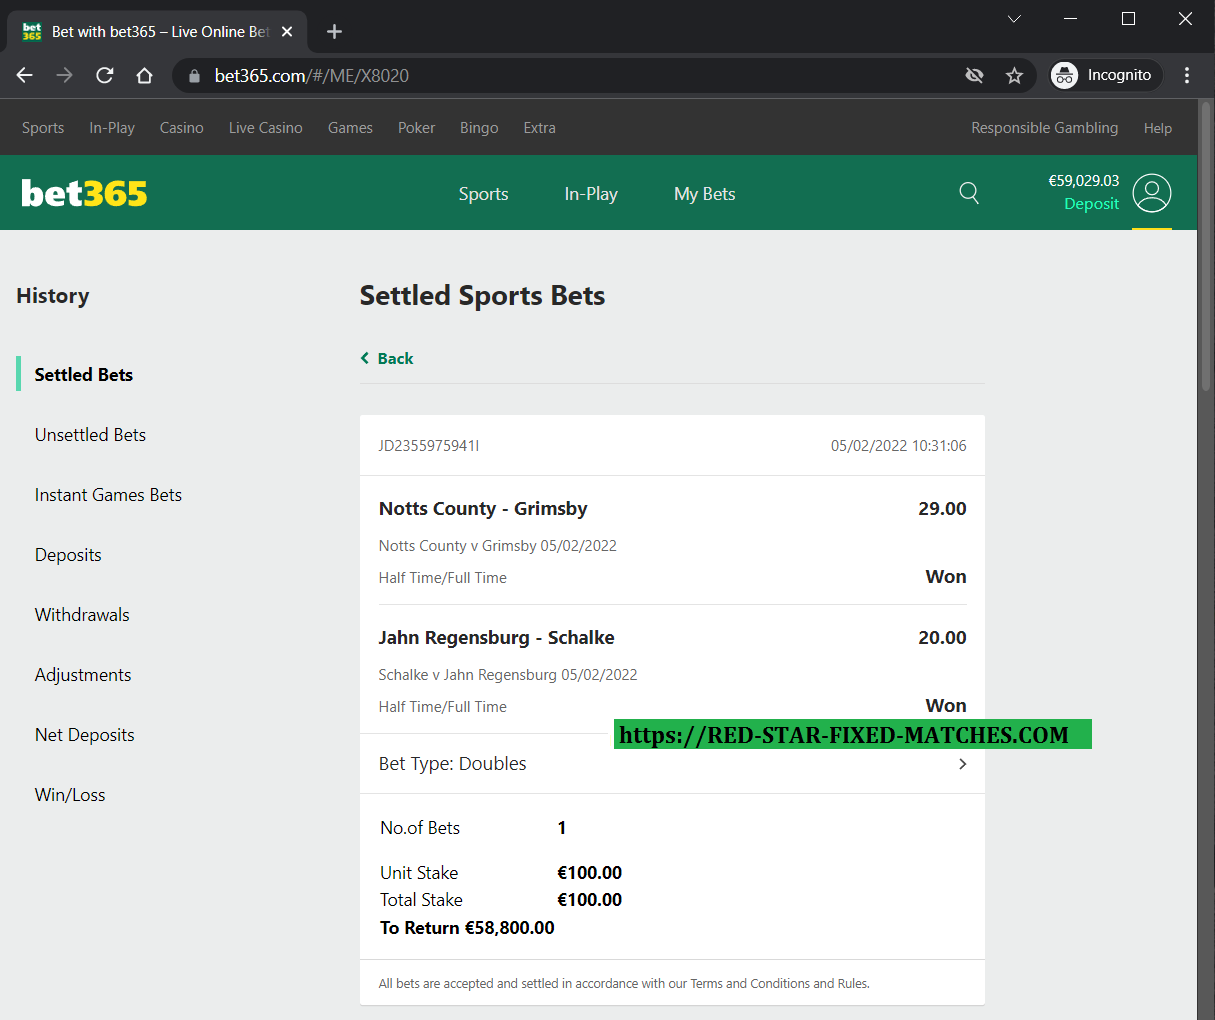Open the Casino section
Screen dimensions: 1215x1020
(x=182, y=128)
